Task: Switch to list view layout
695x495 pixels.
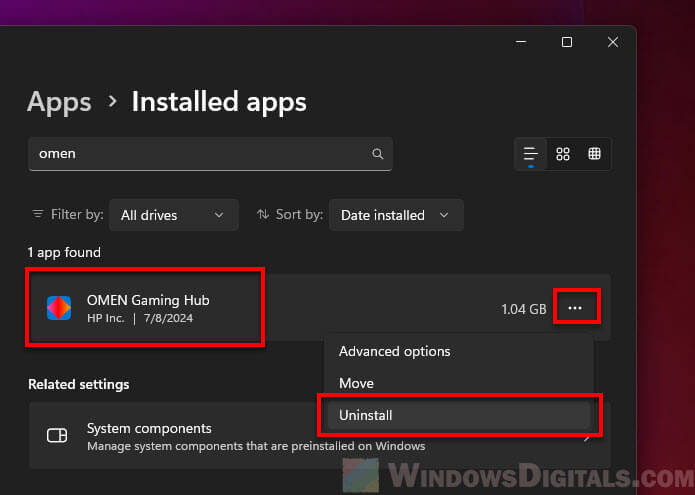Action: (531, 154)
